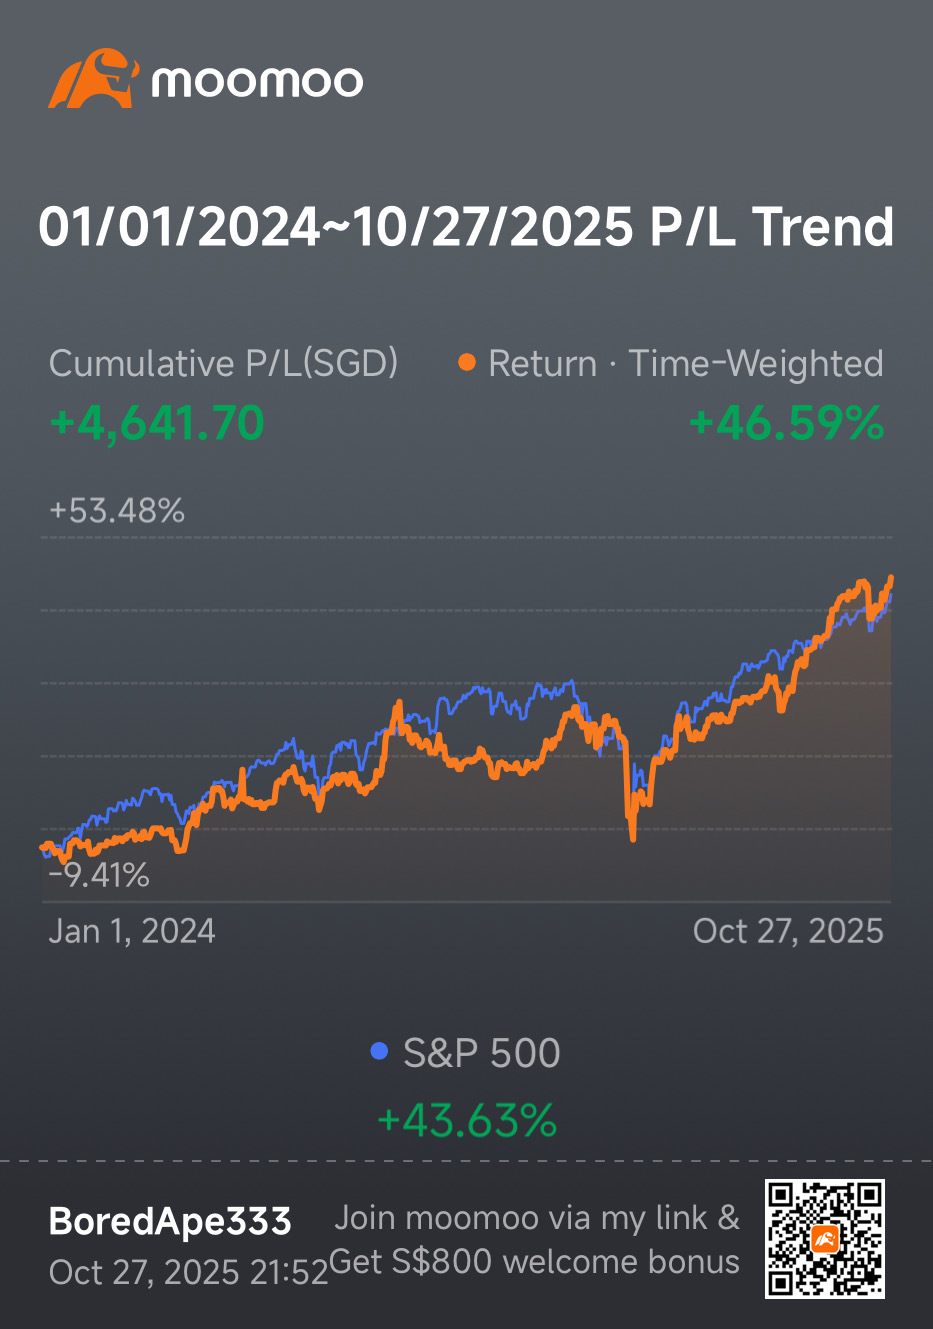Click the +4,641.70 cumulative profit value
Image resolution: width=933 pixels, height=1329 pixels.
pyautogui.click(x=157, y=423)
